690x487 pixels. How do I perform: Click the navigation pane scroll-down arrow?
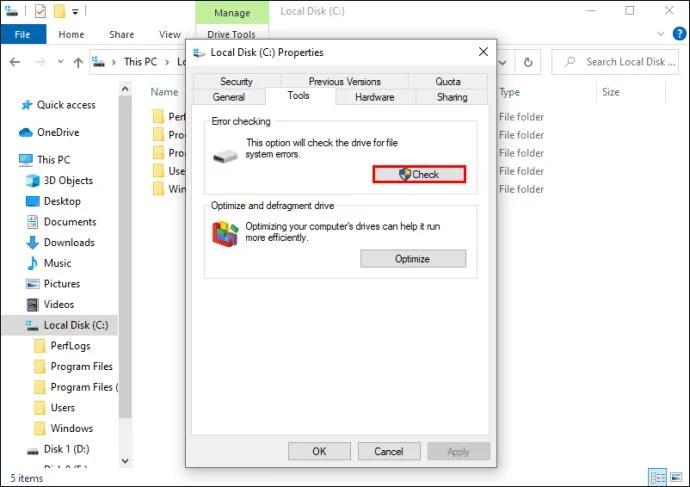[125, 461]
